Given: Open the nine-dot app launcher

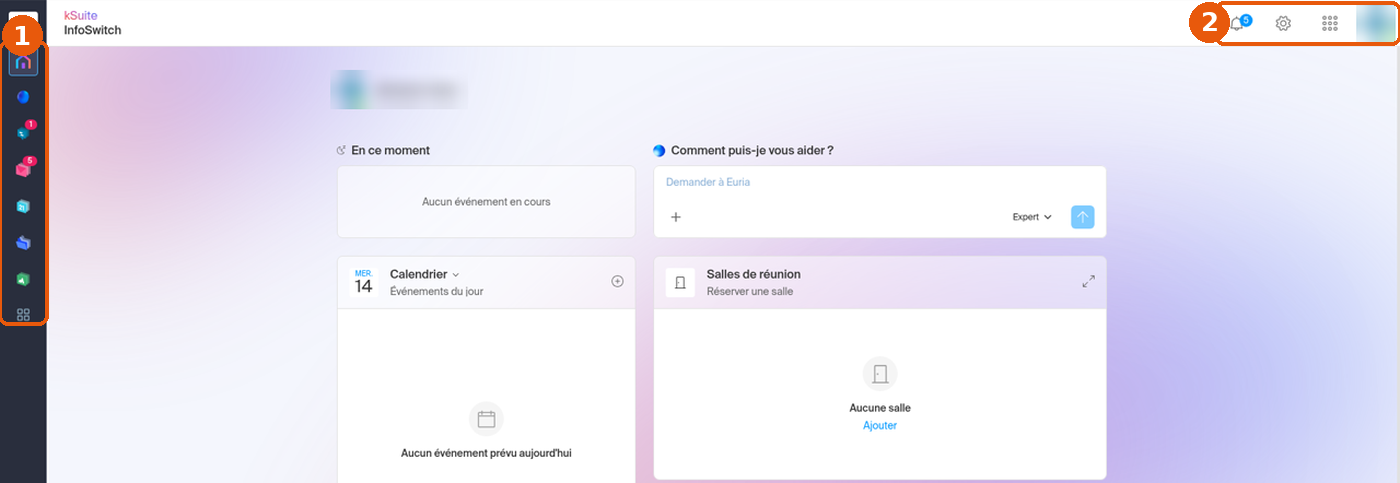Looking at the screenshot, I should click(x=1330, y=23).
